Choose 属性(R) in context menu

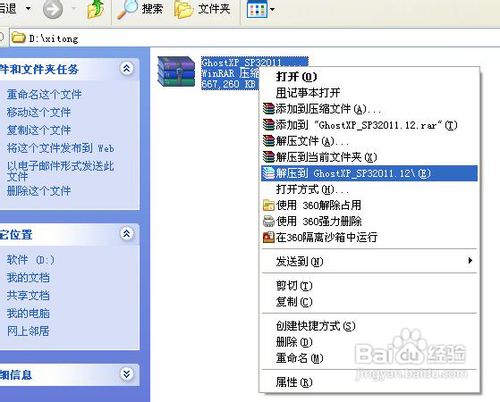[369, 382]
